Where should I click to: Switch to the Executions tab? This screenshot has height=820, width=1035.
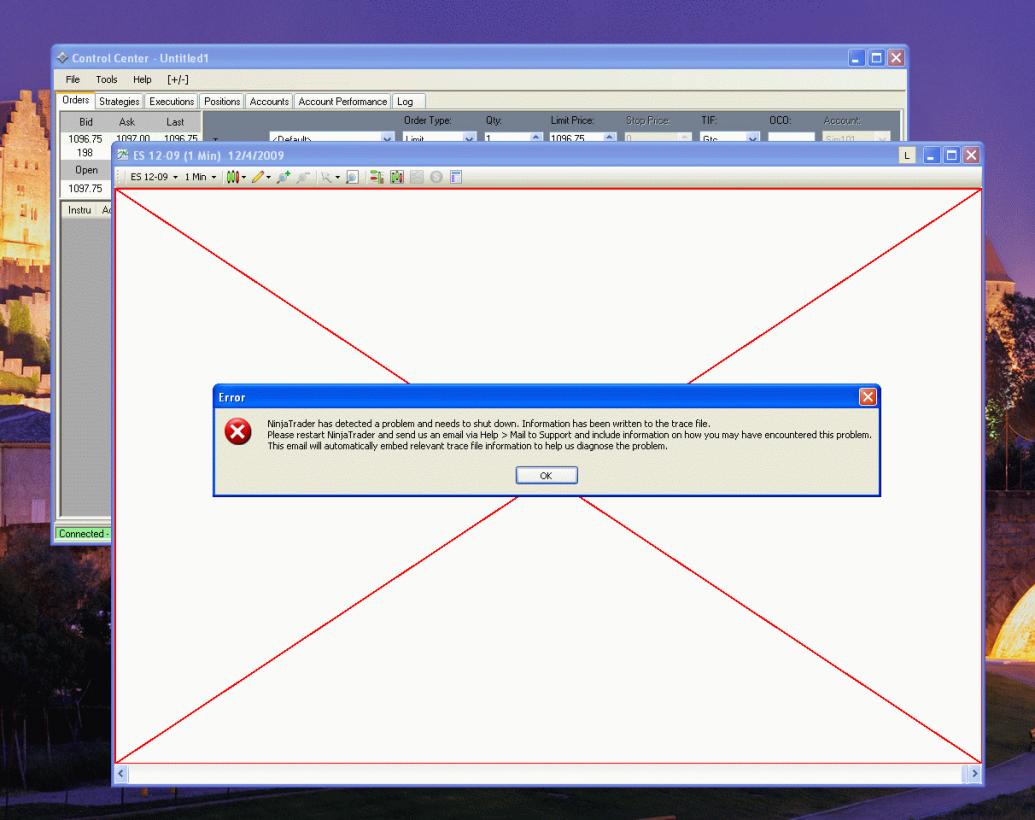pos(171,102)
